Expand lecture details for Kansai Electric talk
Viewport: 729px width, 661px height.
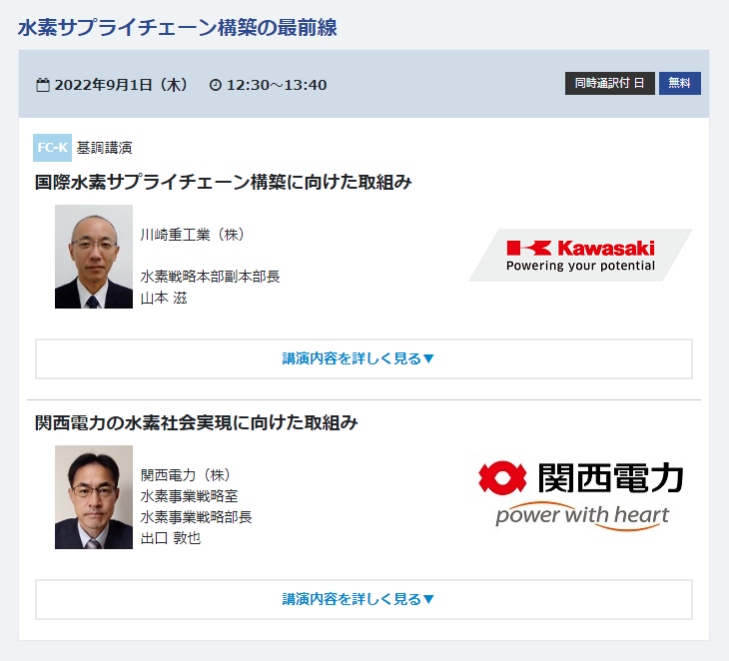click(364, 599)
